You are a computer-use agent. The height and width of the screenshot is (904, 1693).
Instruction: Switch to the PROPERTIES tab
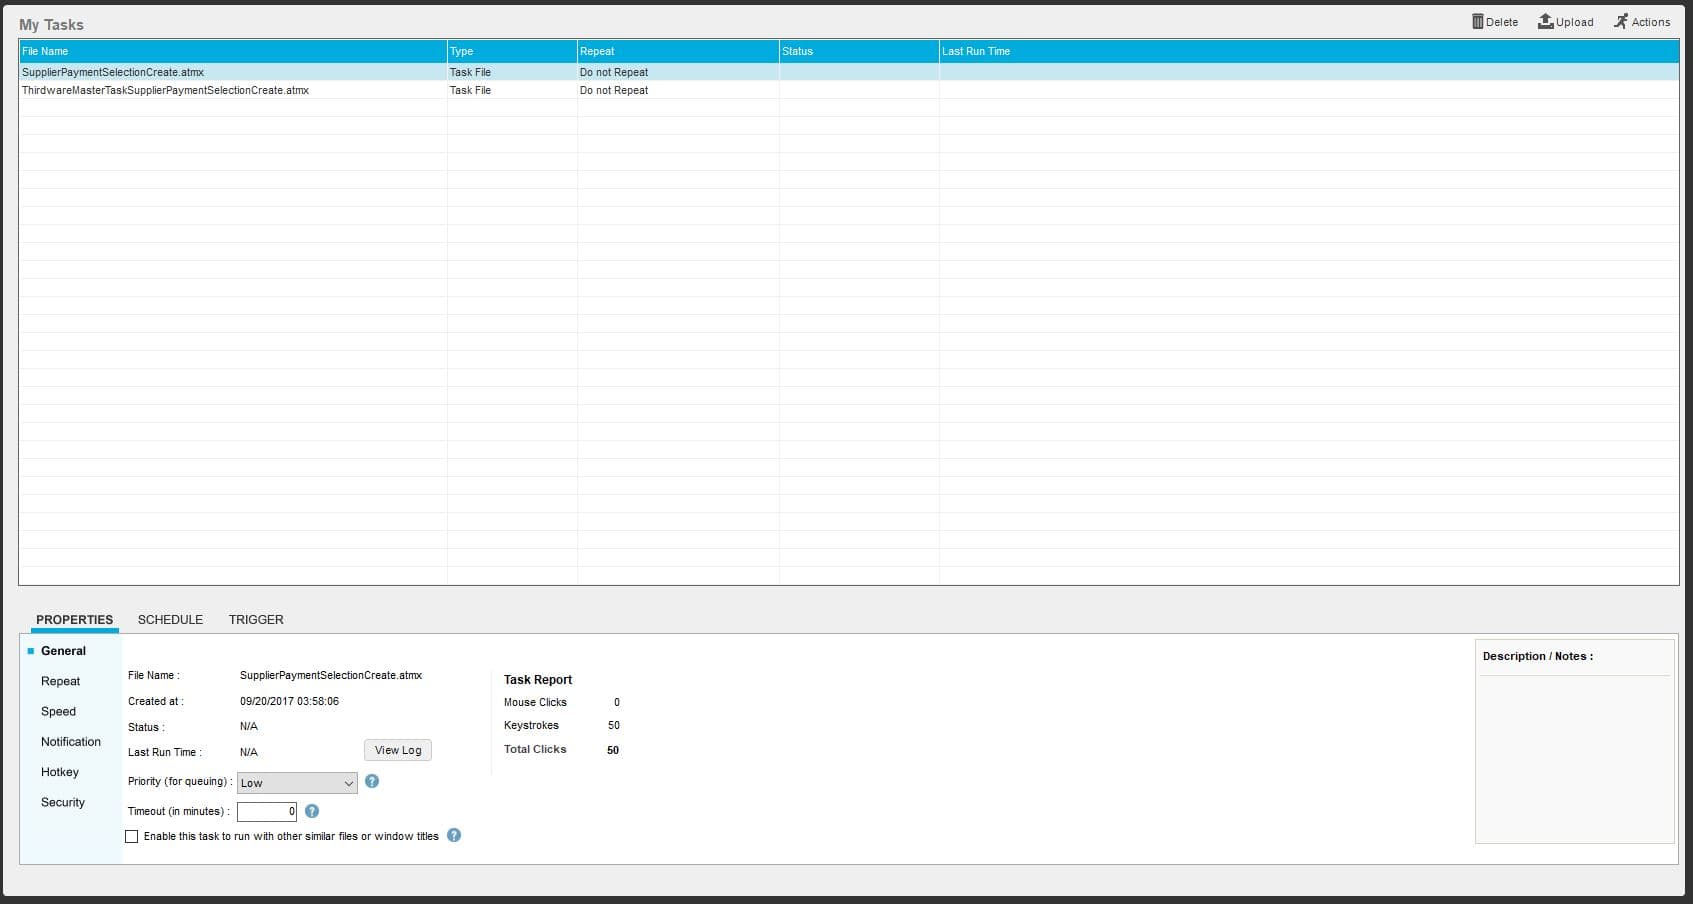point(75,619)
